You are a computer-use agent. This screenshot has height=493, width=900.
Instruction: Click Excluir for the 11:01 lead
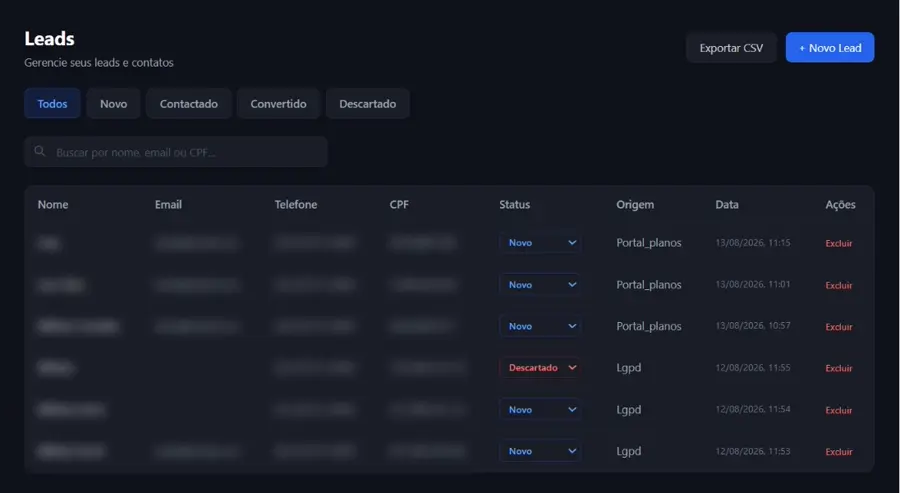tap(839, 285)
